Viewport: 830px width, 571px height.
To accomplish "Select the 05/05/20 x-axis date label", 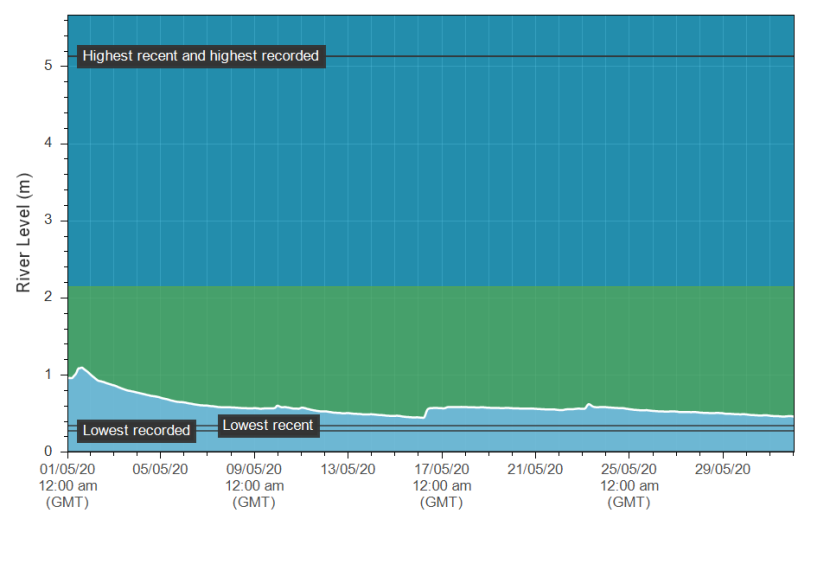I will pyautogui.click(x=161, y=468).
